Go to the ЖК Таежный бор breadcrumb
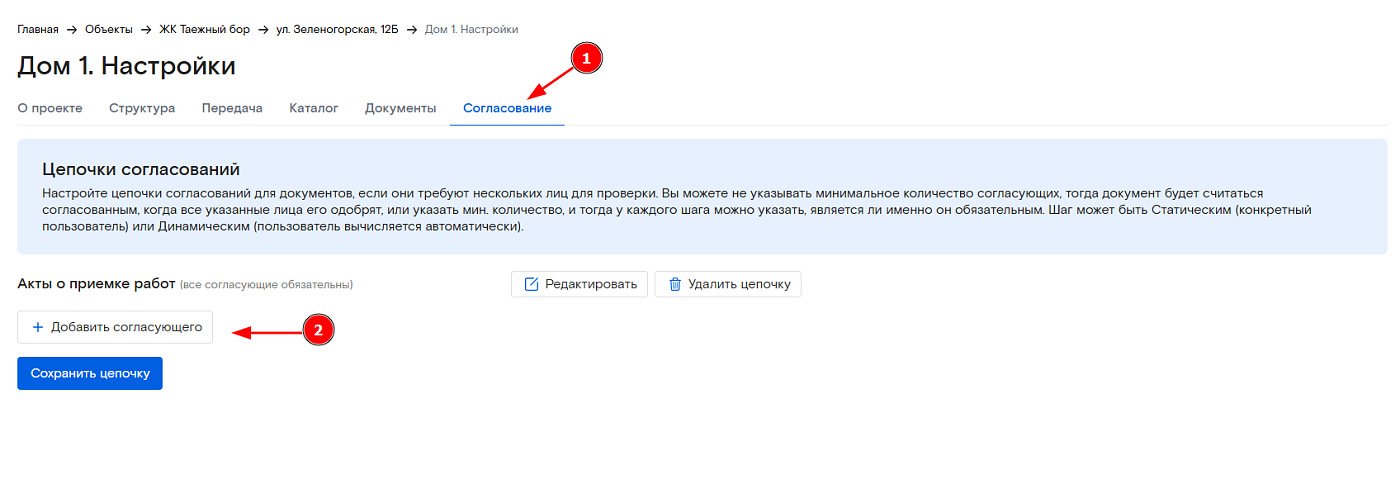The height and width of the screenshot is (489, 1400). tap(205, 30)
